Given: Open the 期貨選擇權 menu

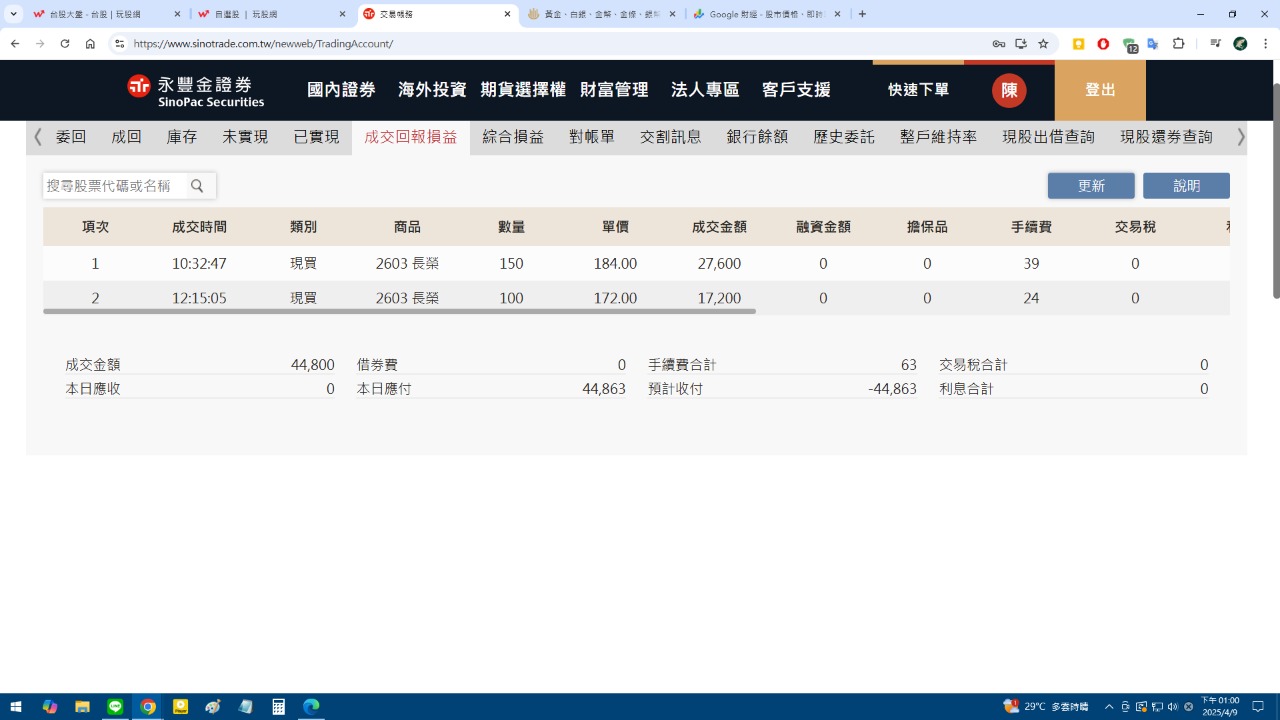Looking at the screenshot, I should (x=523, y=90).
